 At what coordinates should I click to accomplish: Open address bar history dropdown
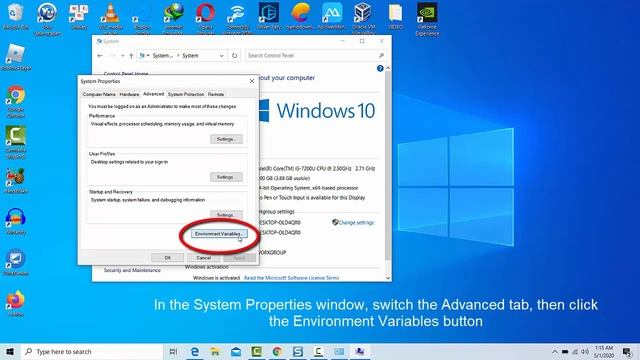pyautogui.click(x=221, y=56)
